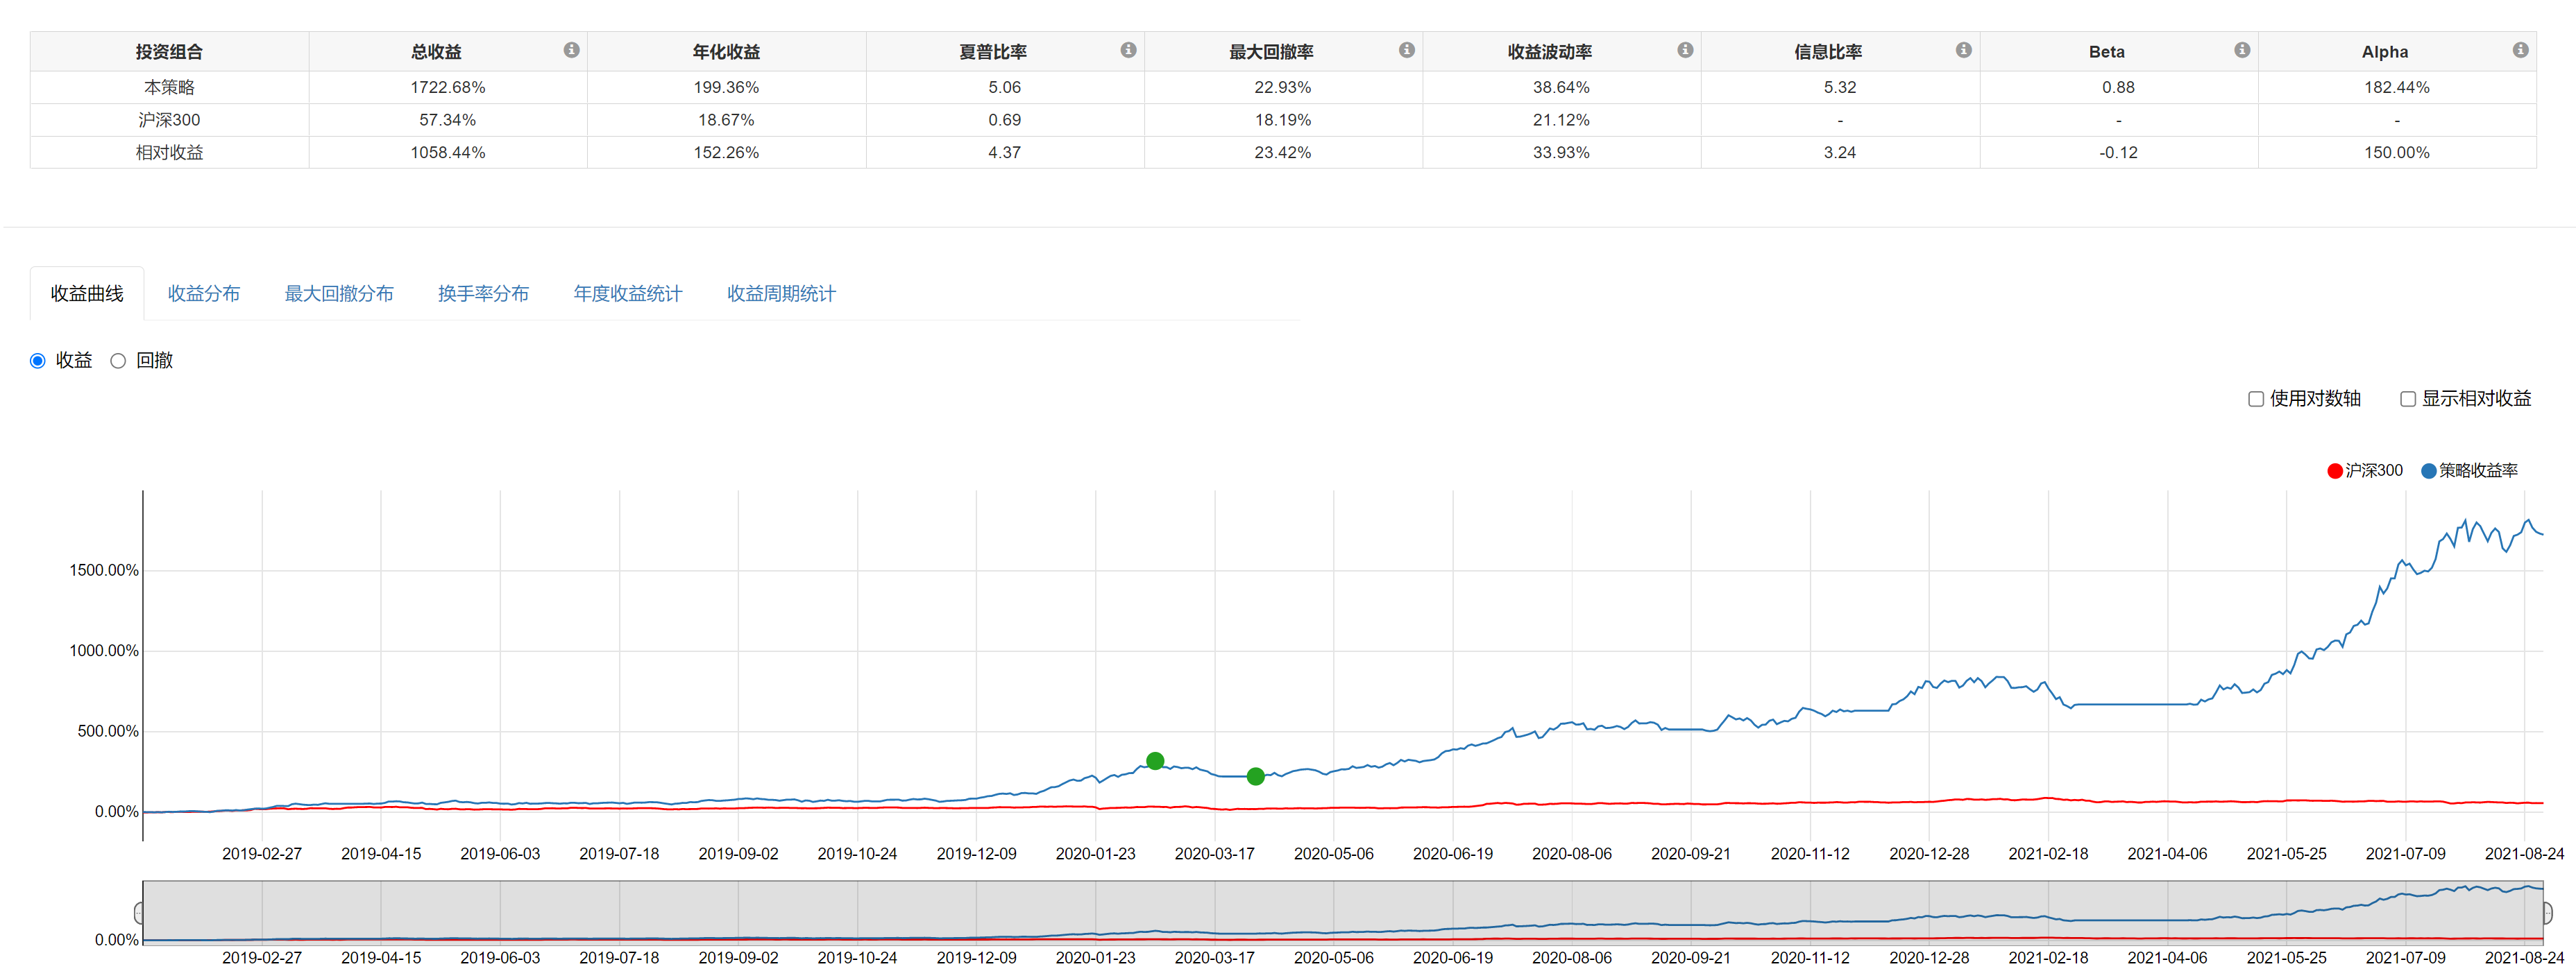Screen dimensions: 2576x978
Task: Click the 本策略 row label
Action: click(x=169, y=87)
